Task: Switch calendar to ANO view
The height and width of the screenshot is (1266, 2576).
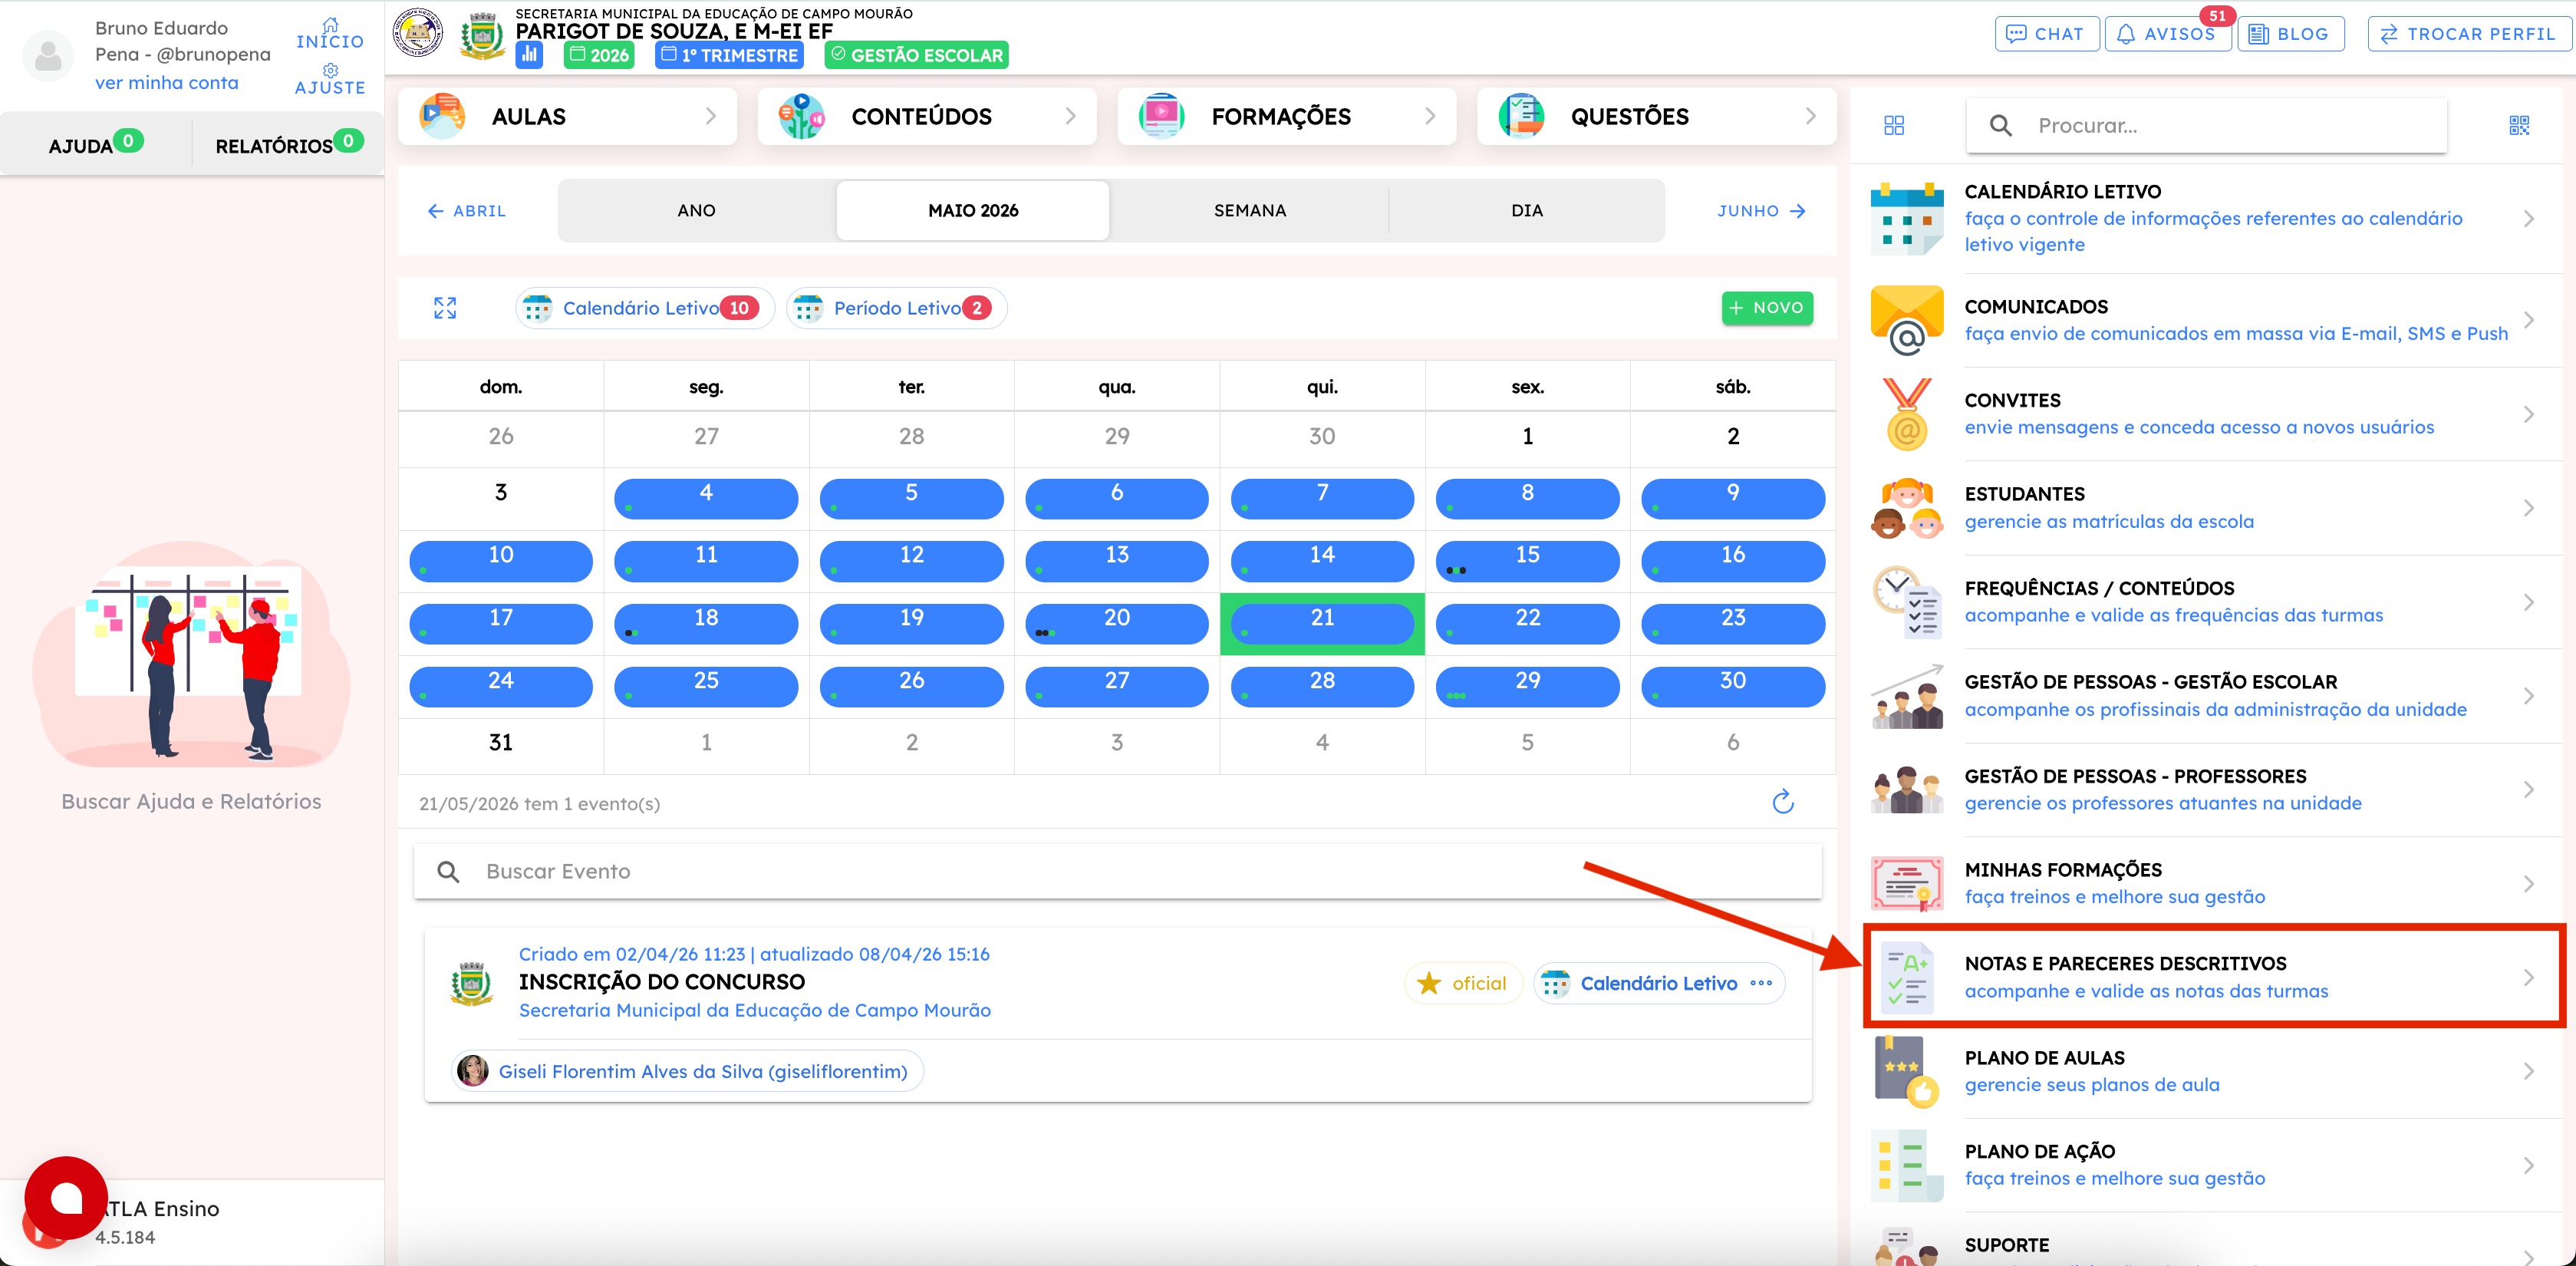Action: 696,210
